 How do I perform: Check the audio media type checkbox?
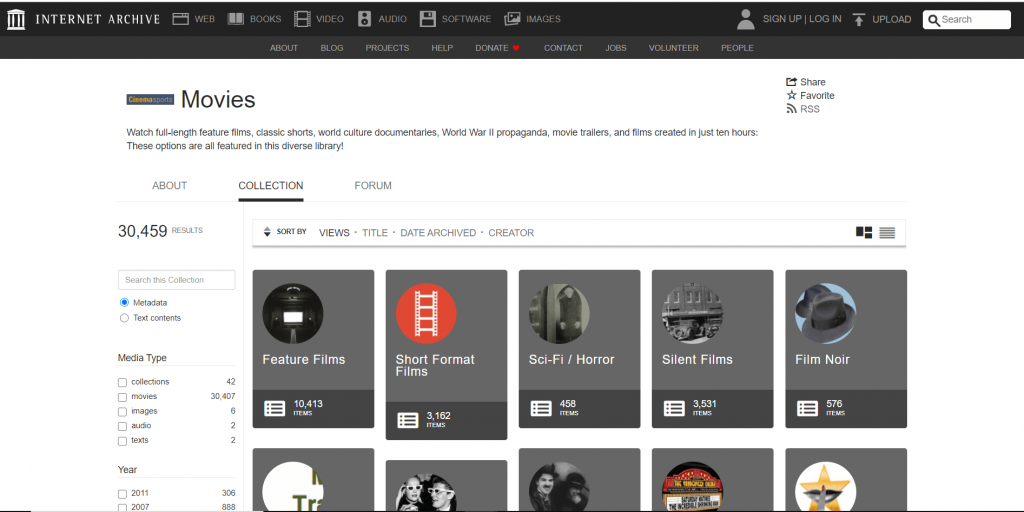coord(122,426)
